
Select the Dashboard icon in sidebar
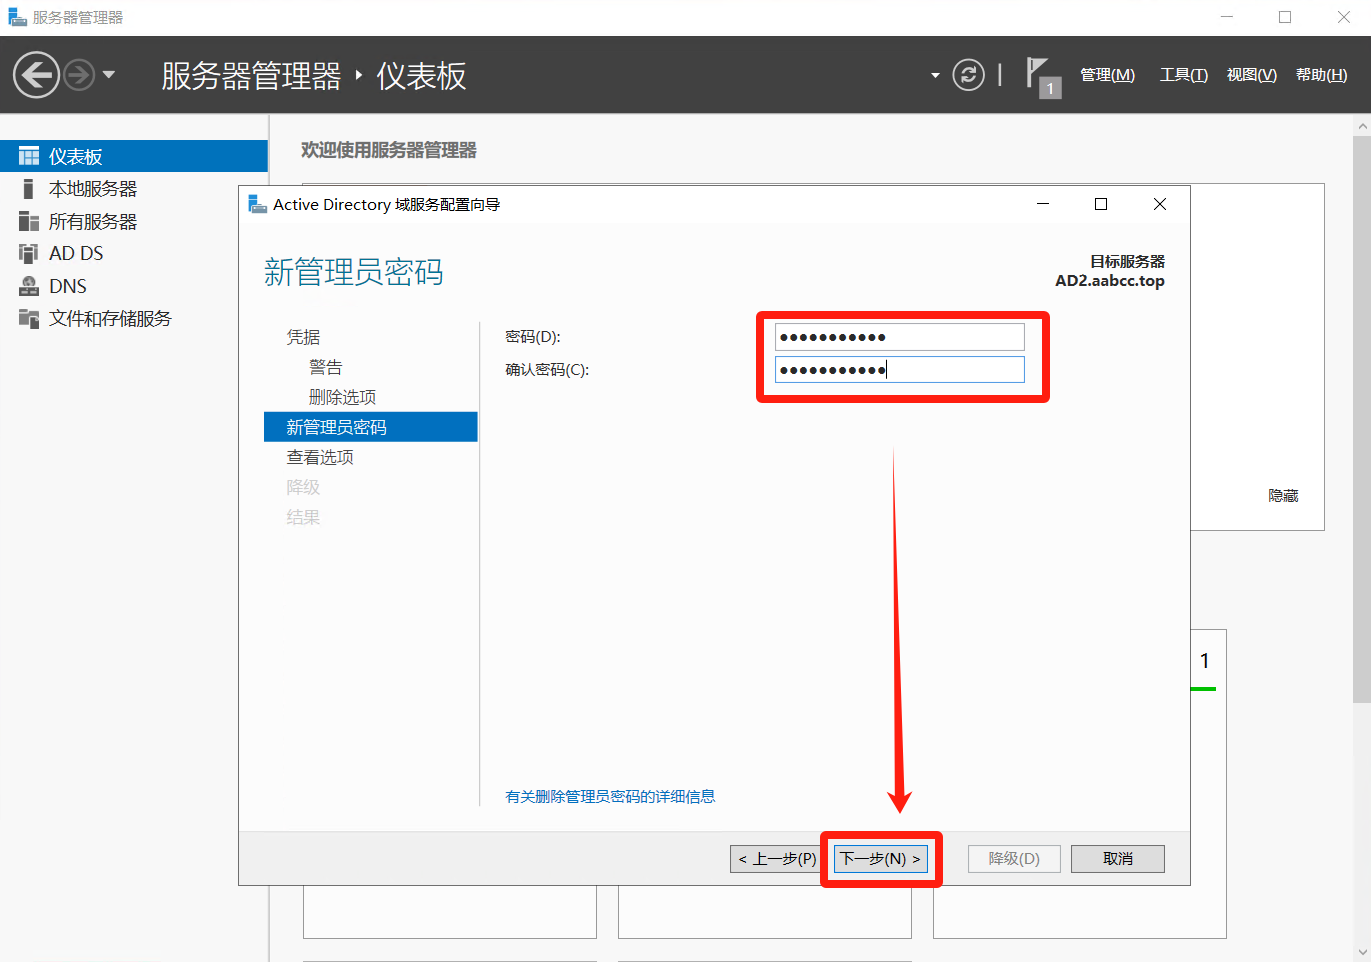tap(29, 157)
